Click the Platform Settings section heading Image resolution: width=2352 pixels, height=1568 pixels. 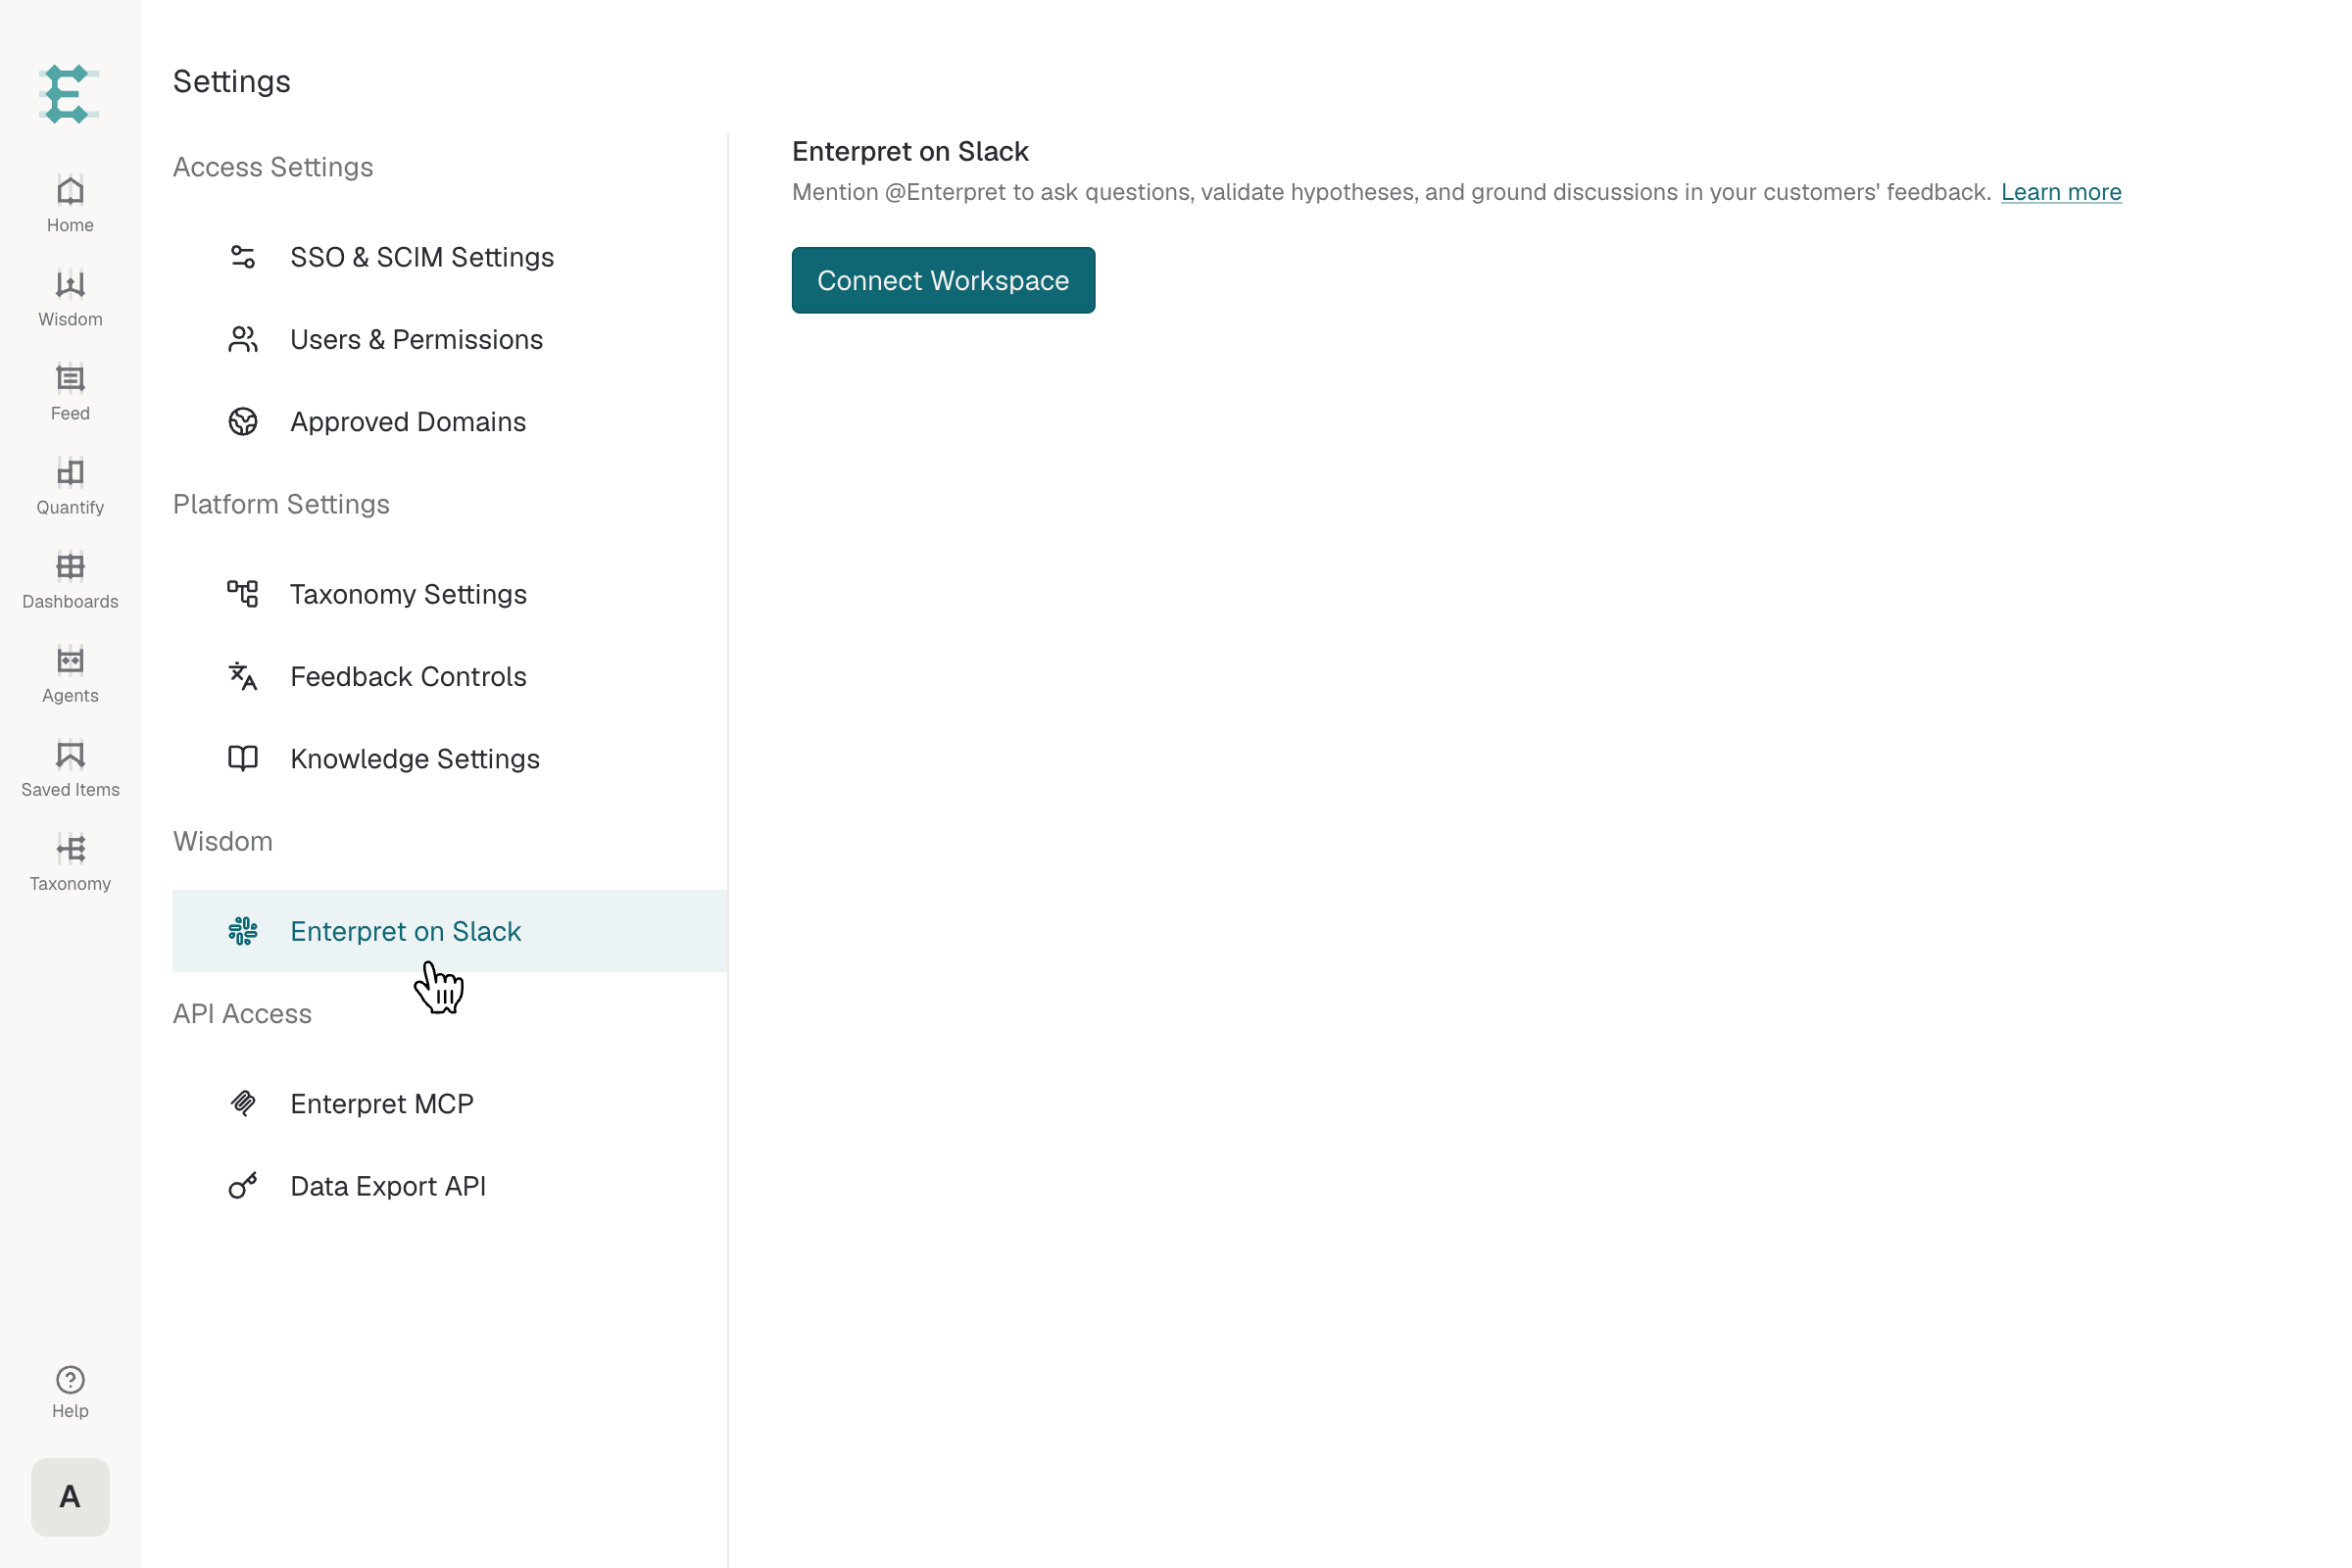pyautogui.click(x=281, y=504)
